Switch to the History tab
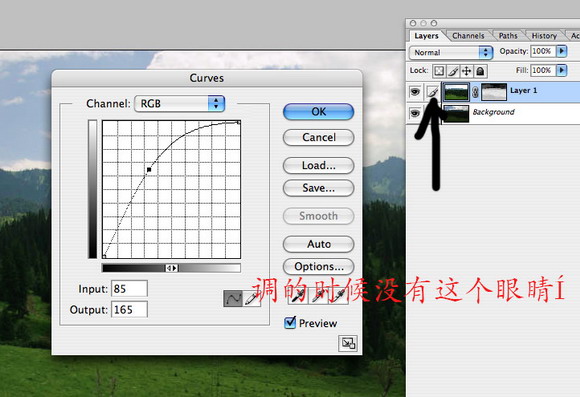 544,36
